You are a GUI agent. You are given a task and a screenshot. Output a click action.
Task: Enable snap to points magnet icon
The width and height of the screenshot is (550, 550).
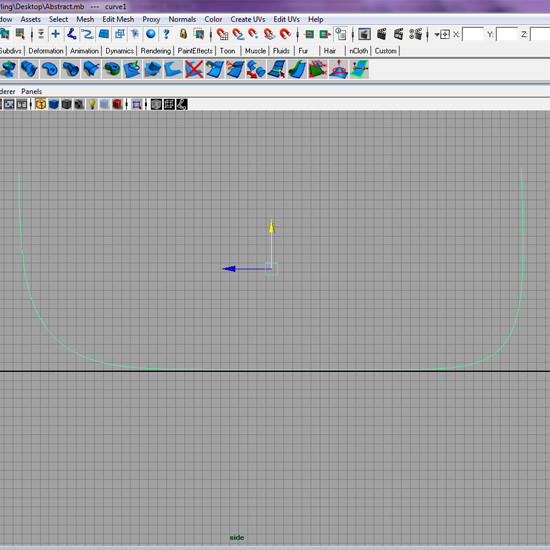tap(253, 34)
